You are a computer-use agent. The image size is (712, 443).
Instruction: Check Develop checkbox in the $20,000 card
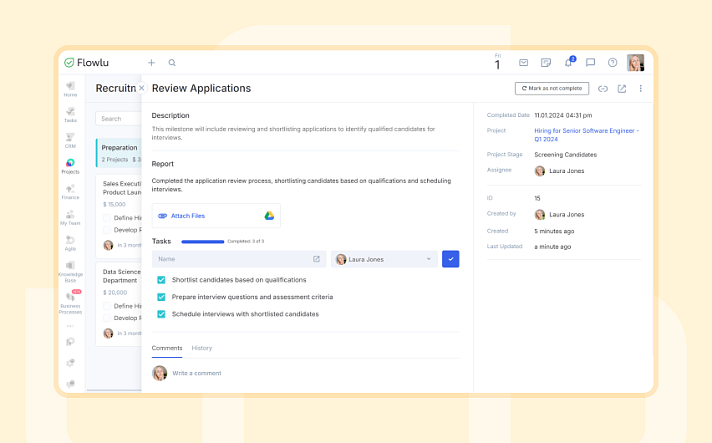(107, 318)
